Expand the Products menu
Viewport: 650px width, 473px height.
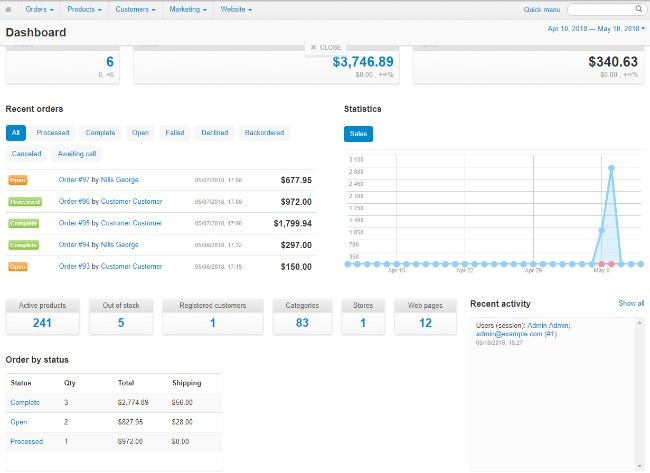coord(86,9)
